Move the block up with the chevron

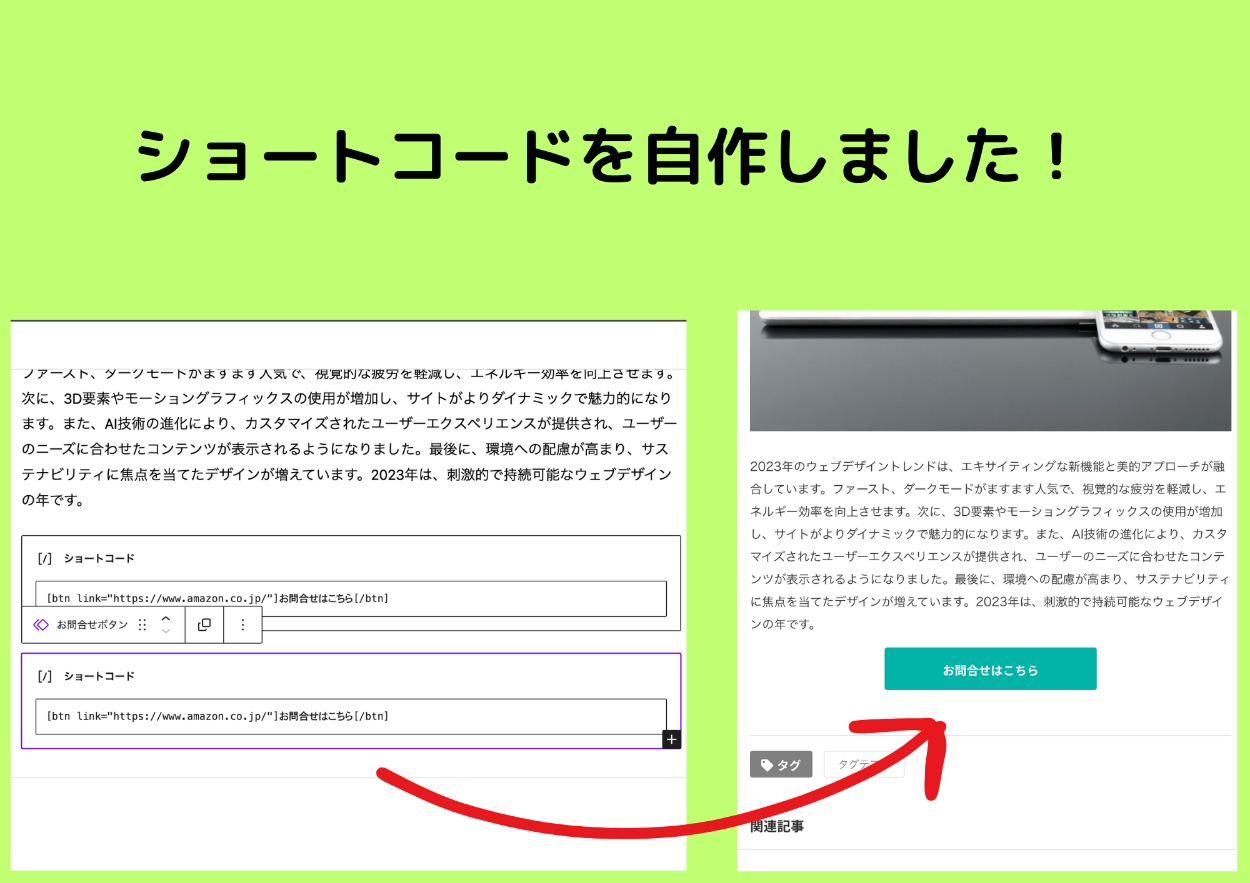166,618
